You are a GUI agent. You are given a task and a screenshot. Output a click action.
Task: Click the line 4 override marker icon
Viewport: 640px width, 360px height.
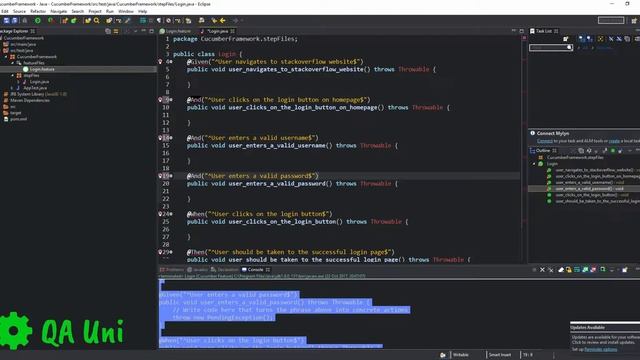[x=160, y=62]
